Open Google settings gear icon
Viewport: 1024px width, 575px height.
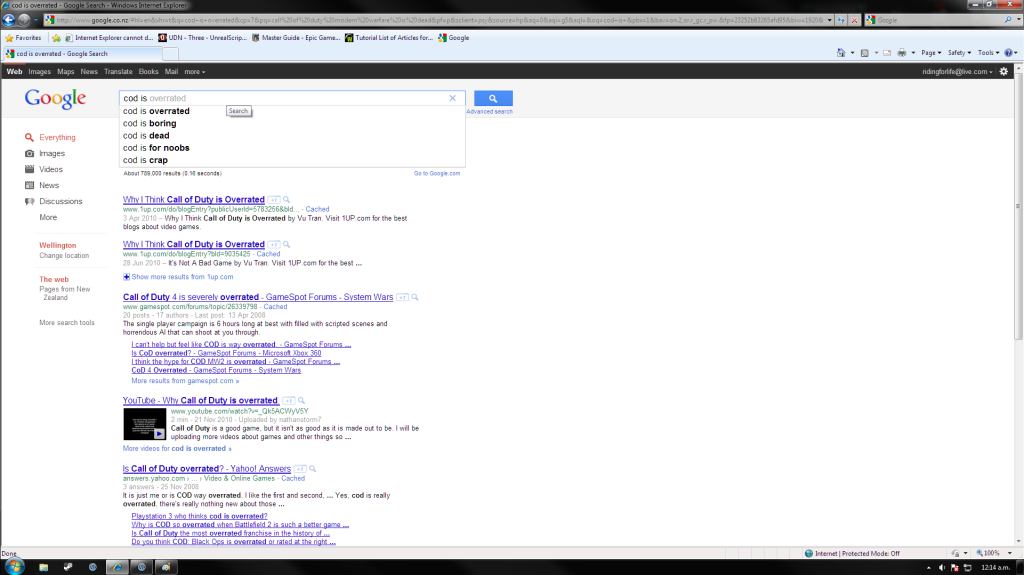coord(1004,71)
